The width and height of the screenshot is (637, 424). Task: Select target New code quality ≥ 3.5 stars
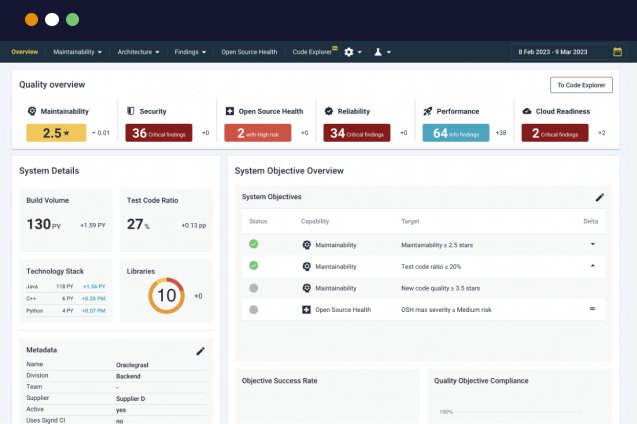(440, 288)
